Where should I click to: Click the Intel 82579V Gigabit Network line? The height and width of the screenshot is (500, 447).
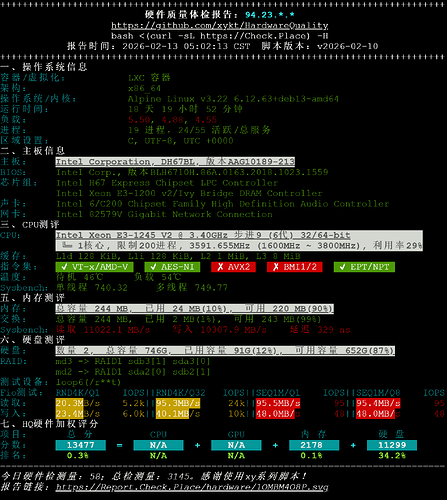point(164,214)
